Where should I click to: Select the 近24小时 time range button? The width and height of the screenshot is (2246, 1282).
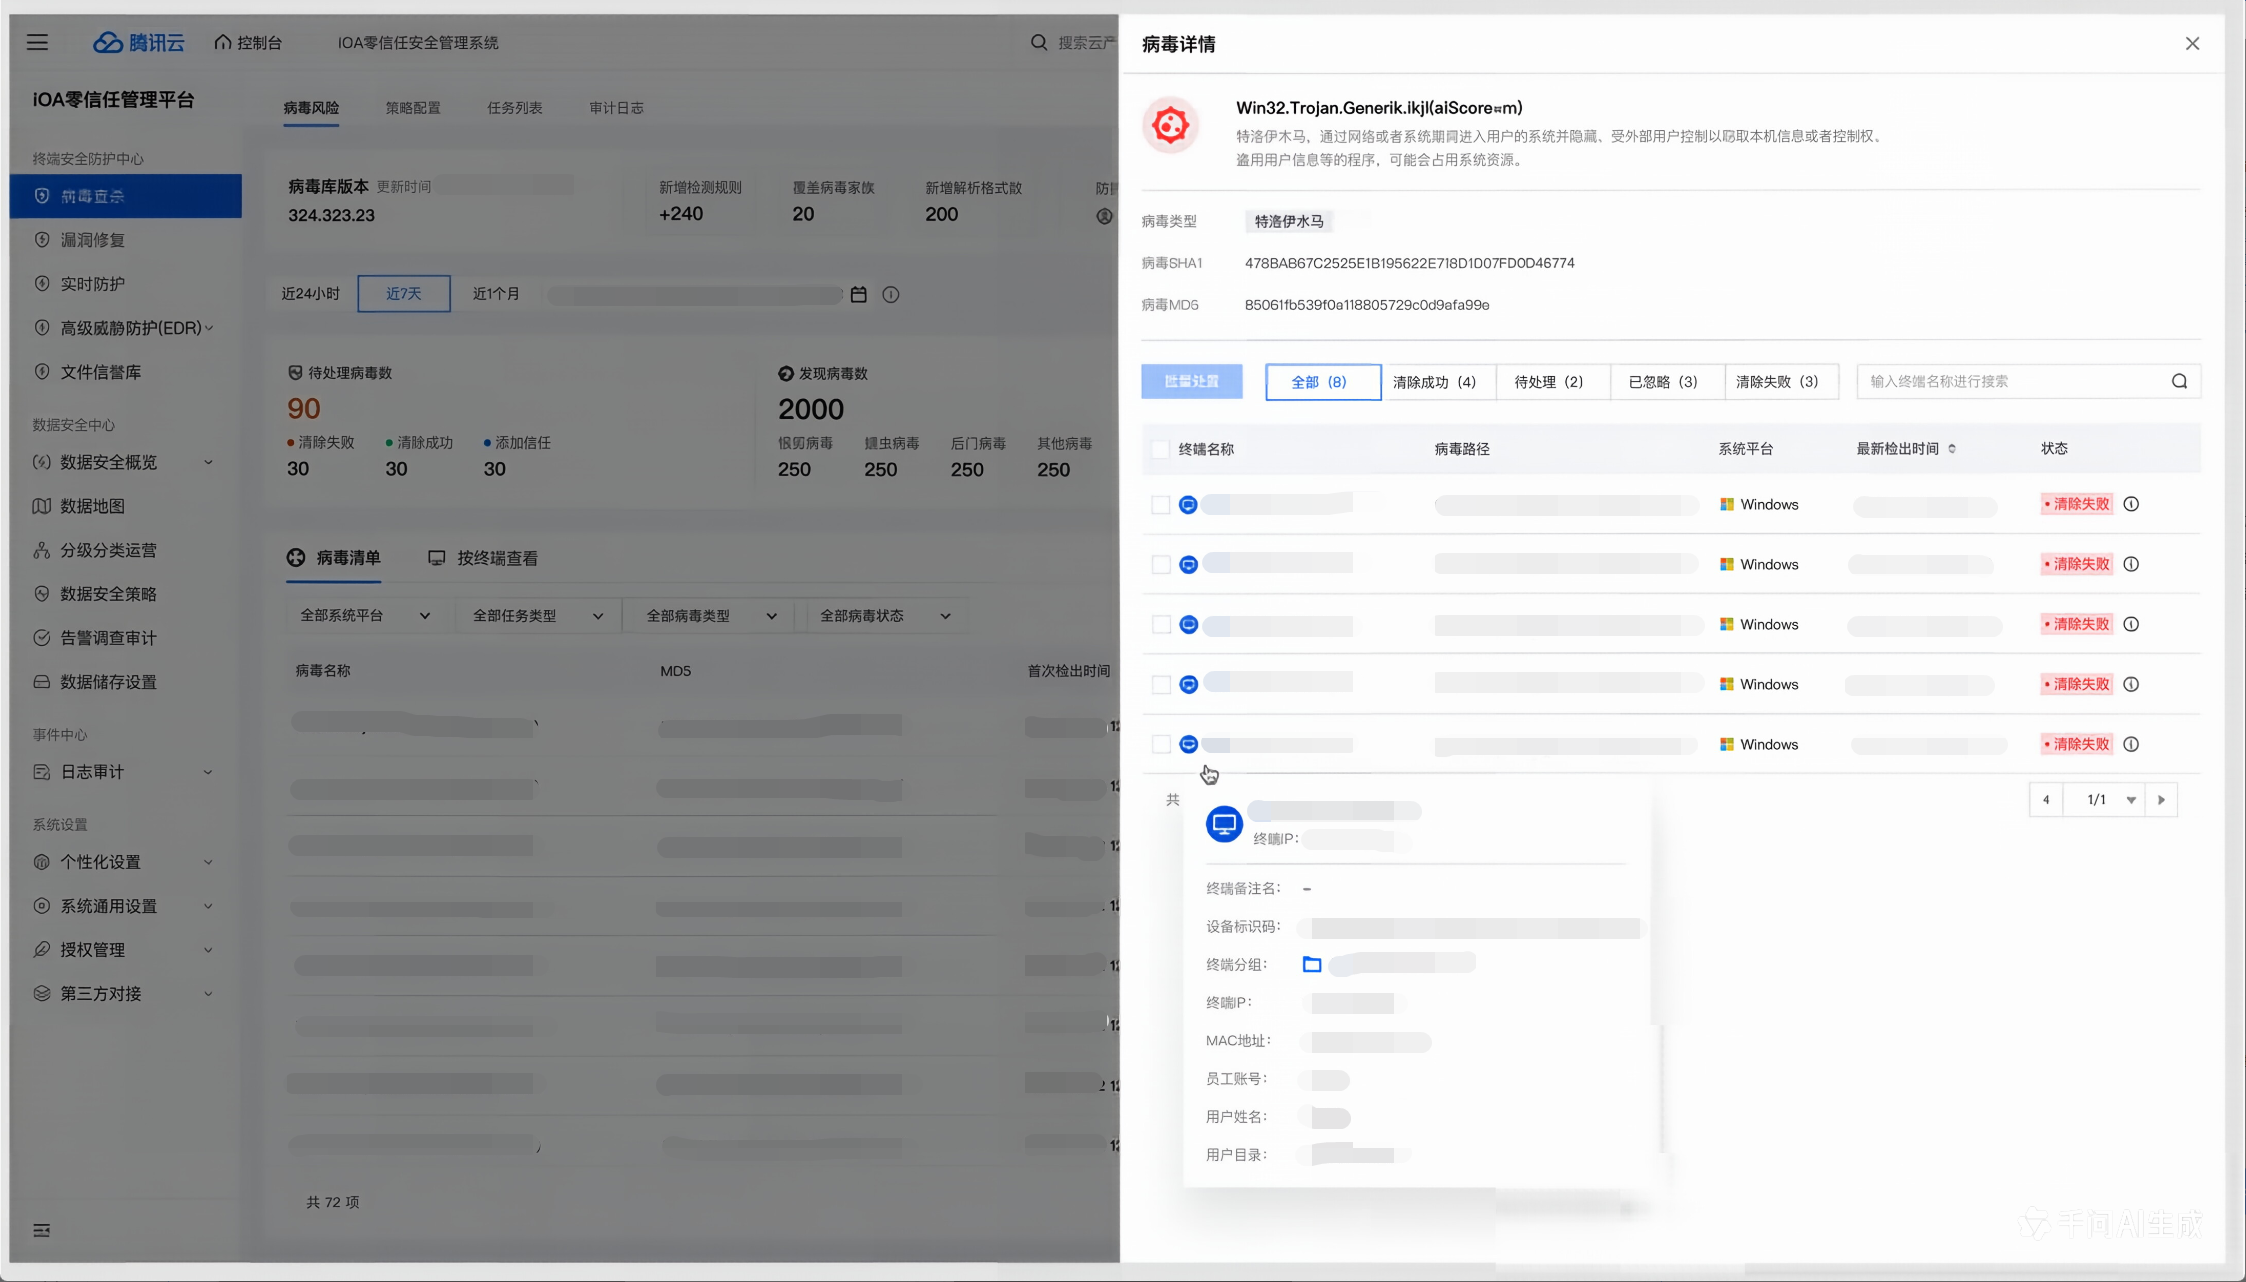(x=310, y=294)
